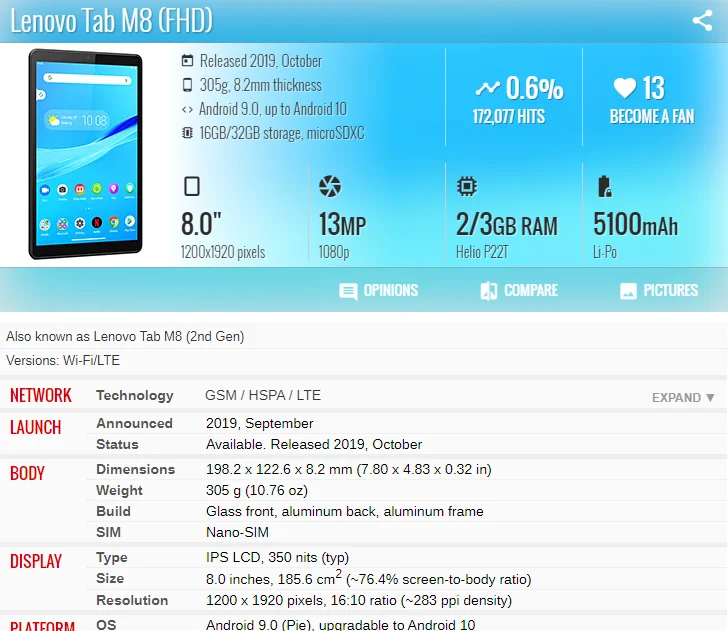Click the Versions: Wi-Fi/LTE line
728x631 pixels.
point(63,360)
